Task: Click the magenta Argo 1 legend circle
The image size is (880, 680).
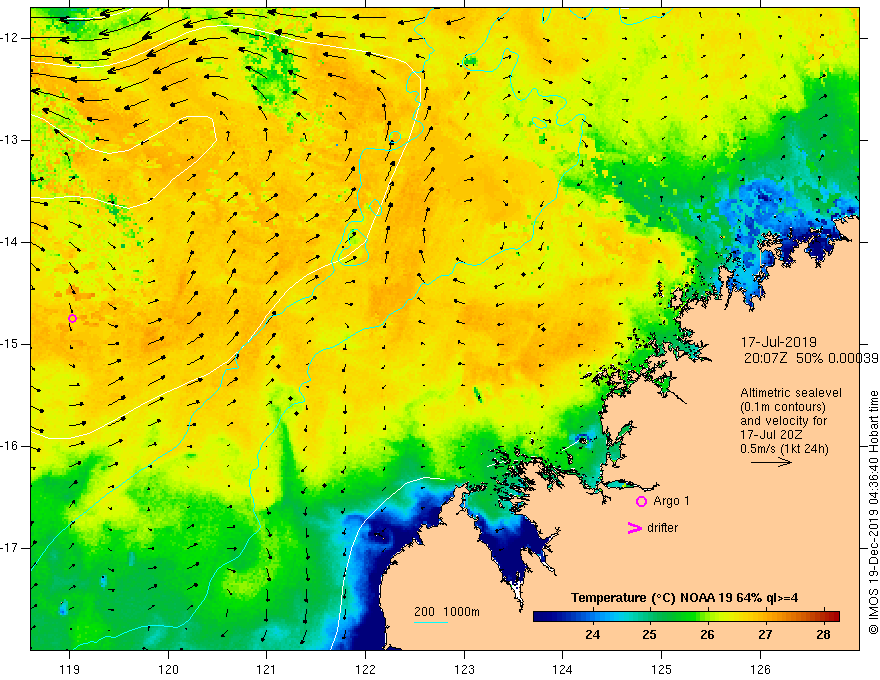Action: click(641, 502)
